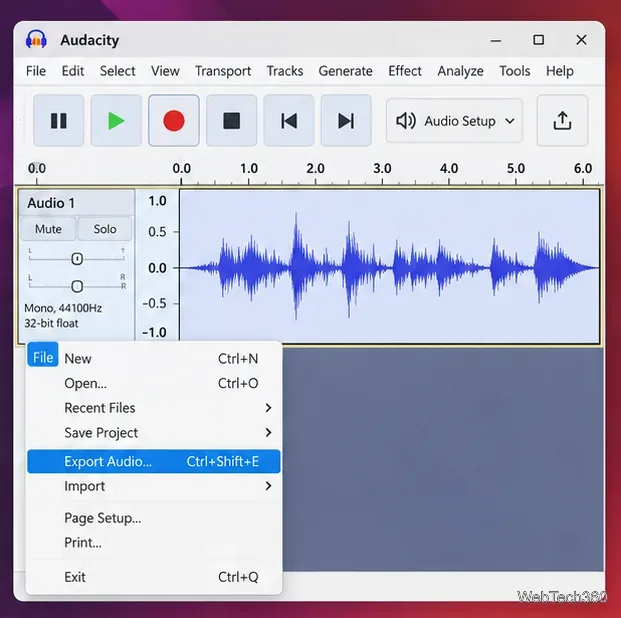Open the Help menu
This screenshot has height=618, width=621.
560,71
